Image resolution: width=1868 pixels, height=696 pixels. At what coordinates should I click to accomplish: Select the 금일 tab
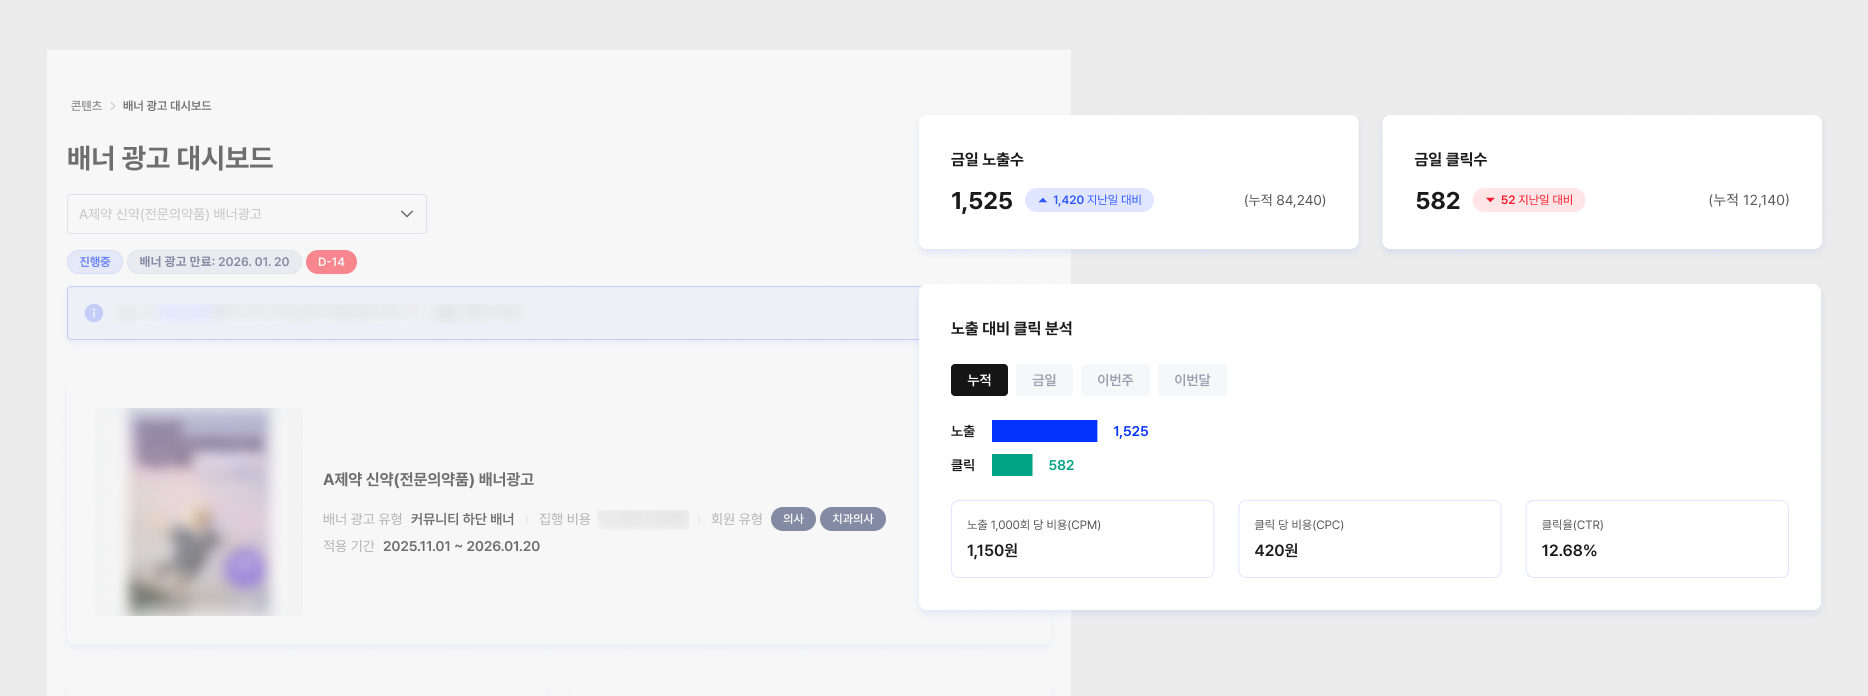pyautogui.click(x=1044, y=380)
